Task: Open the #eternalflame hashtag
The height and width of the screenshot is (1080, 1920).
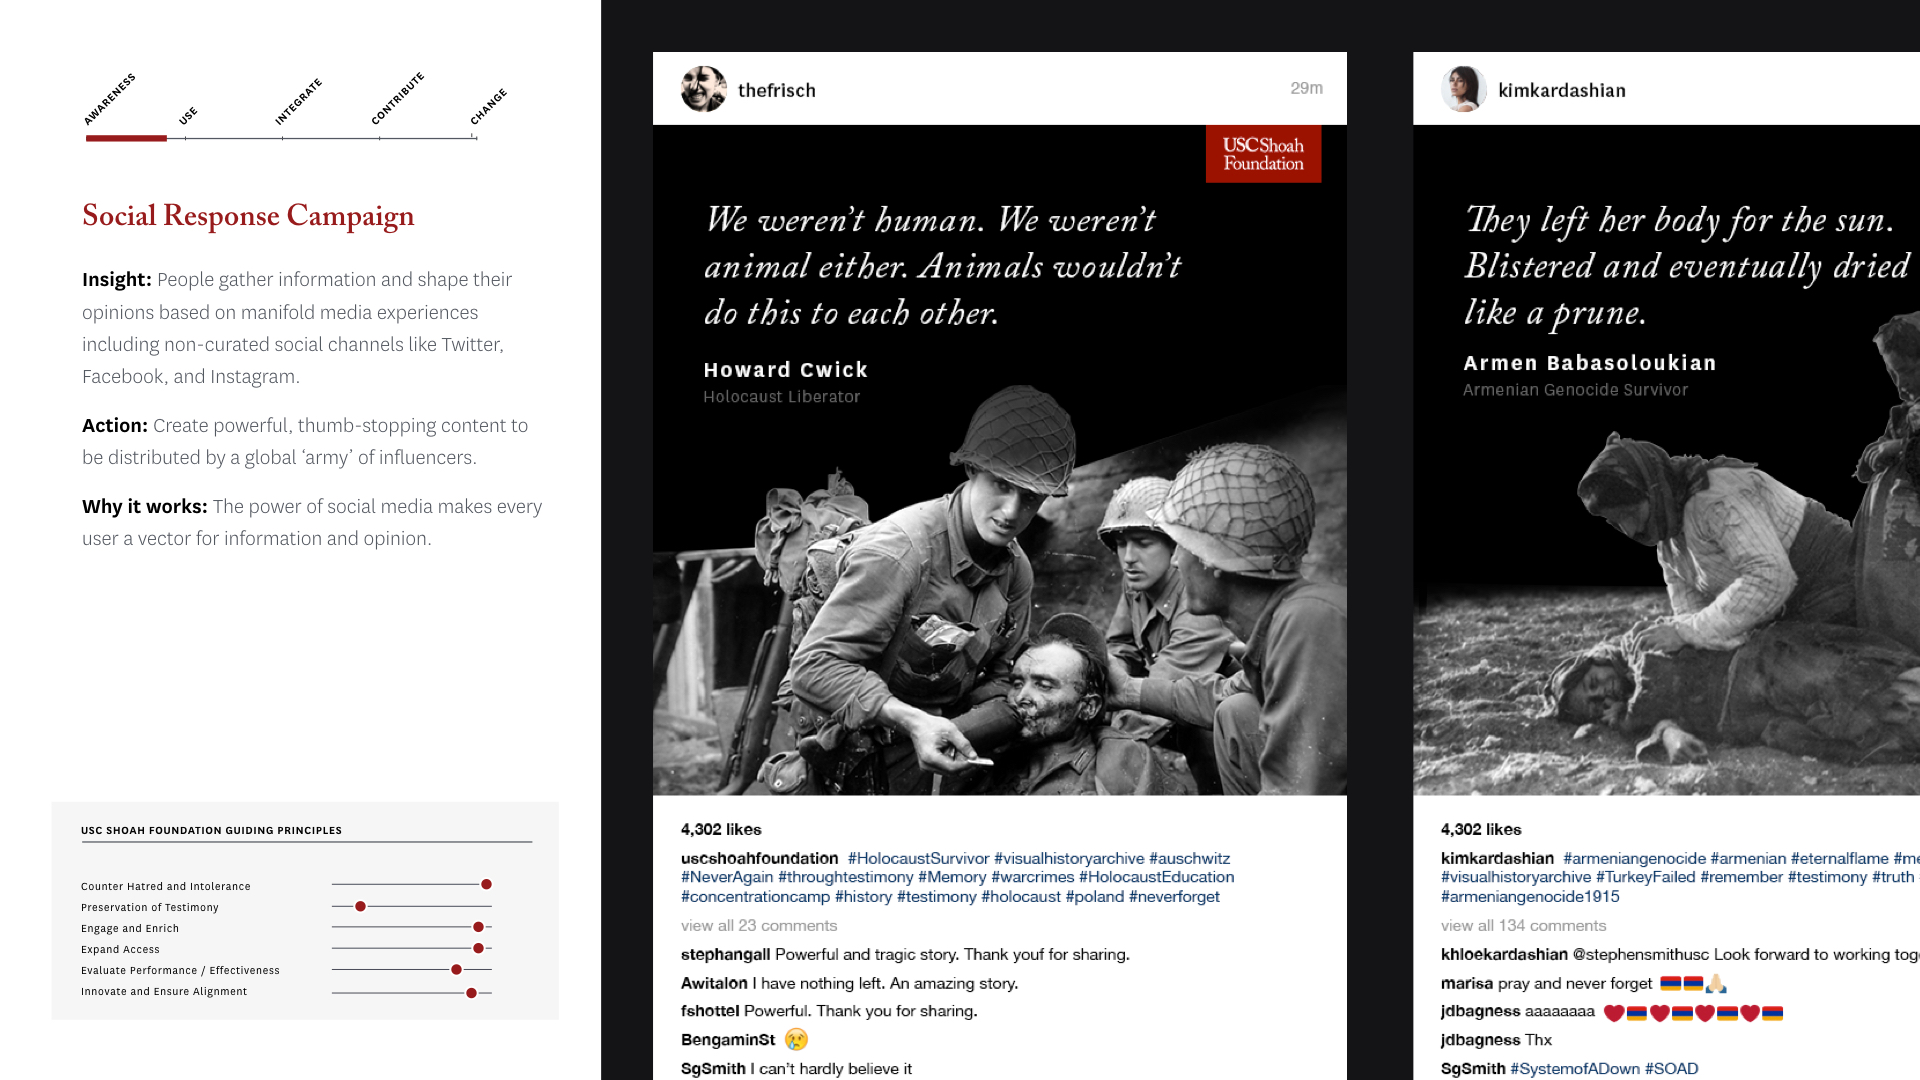Action: pyautogui.click(x=1840, y=858)
